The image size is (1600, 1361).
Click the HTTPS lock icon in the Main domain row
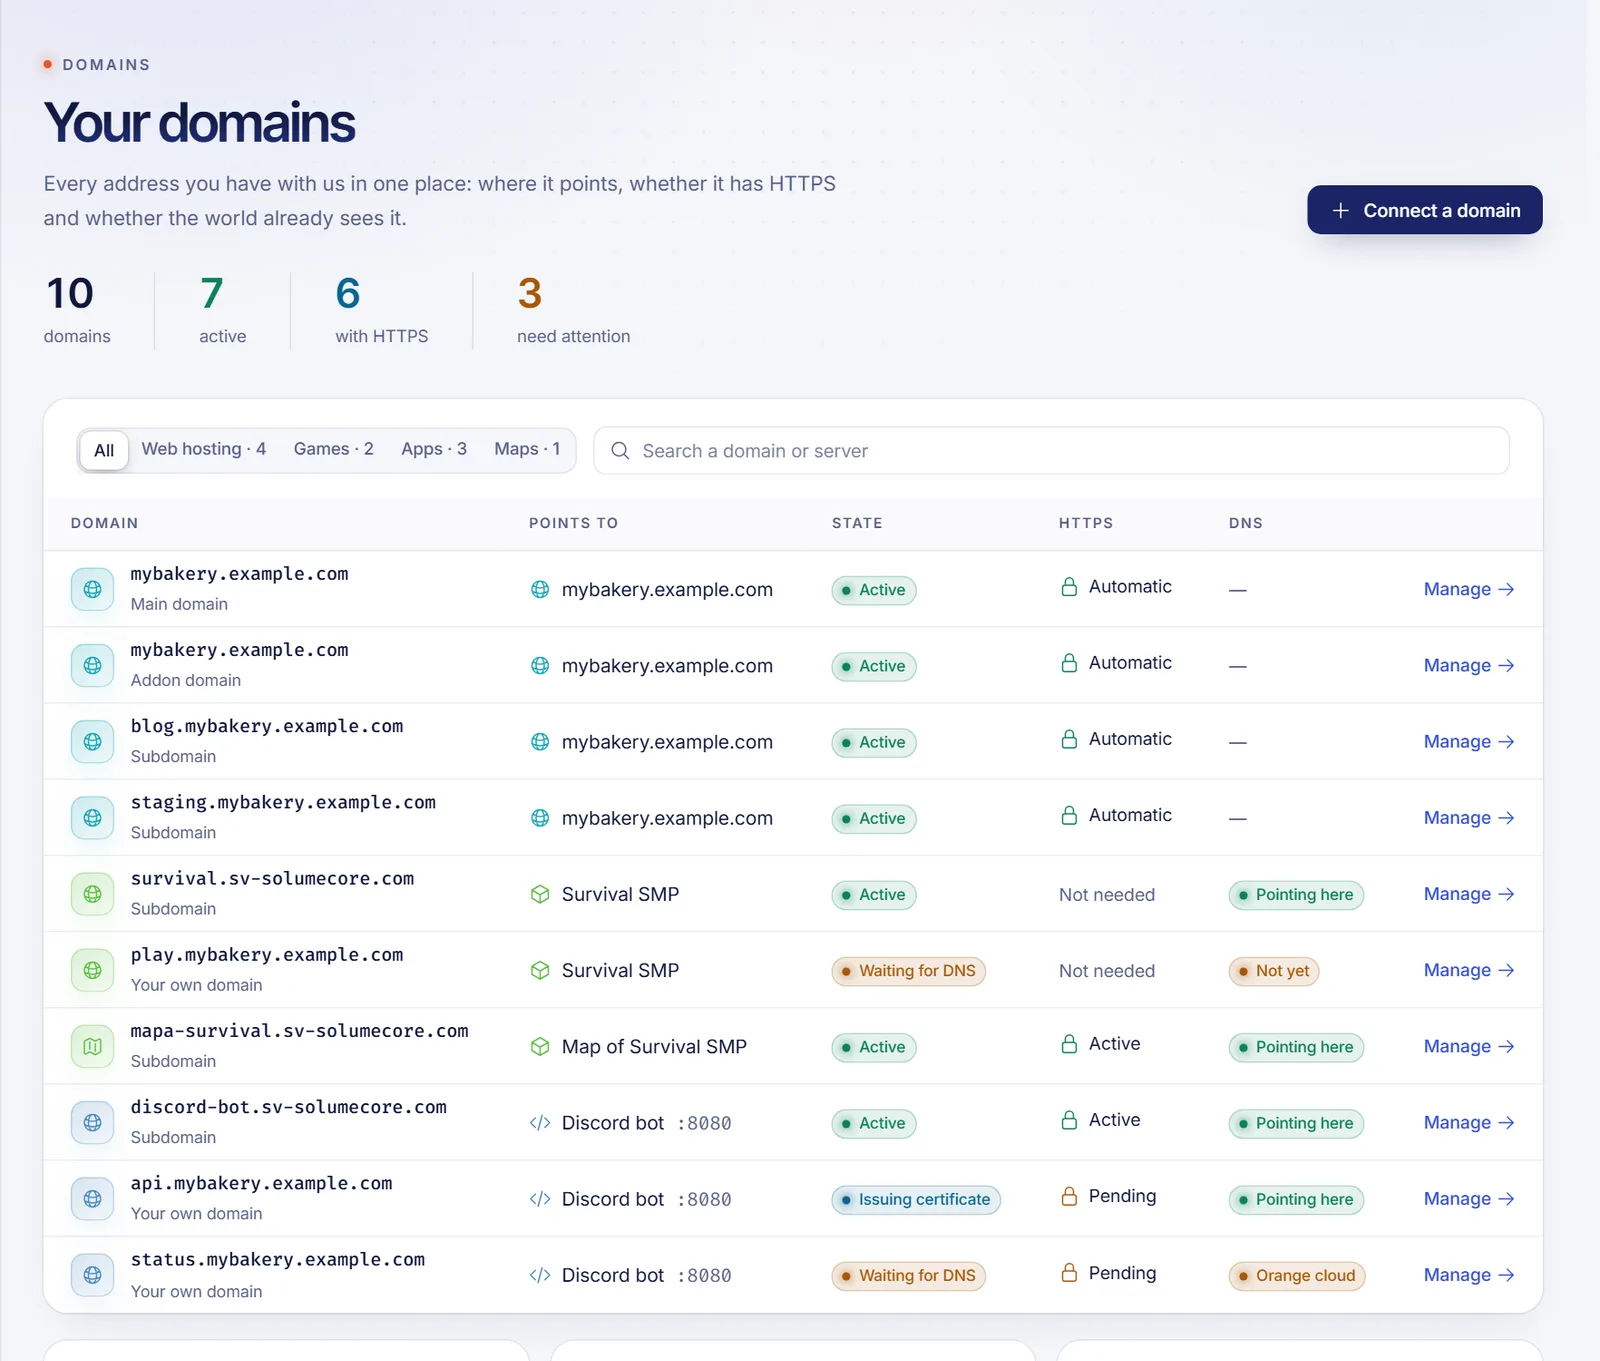pyautogui.click(x=1069, y=587)
